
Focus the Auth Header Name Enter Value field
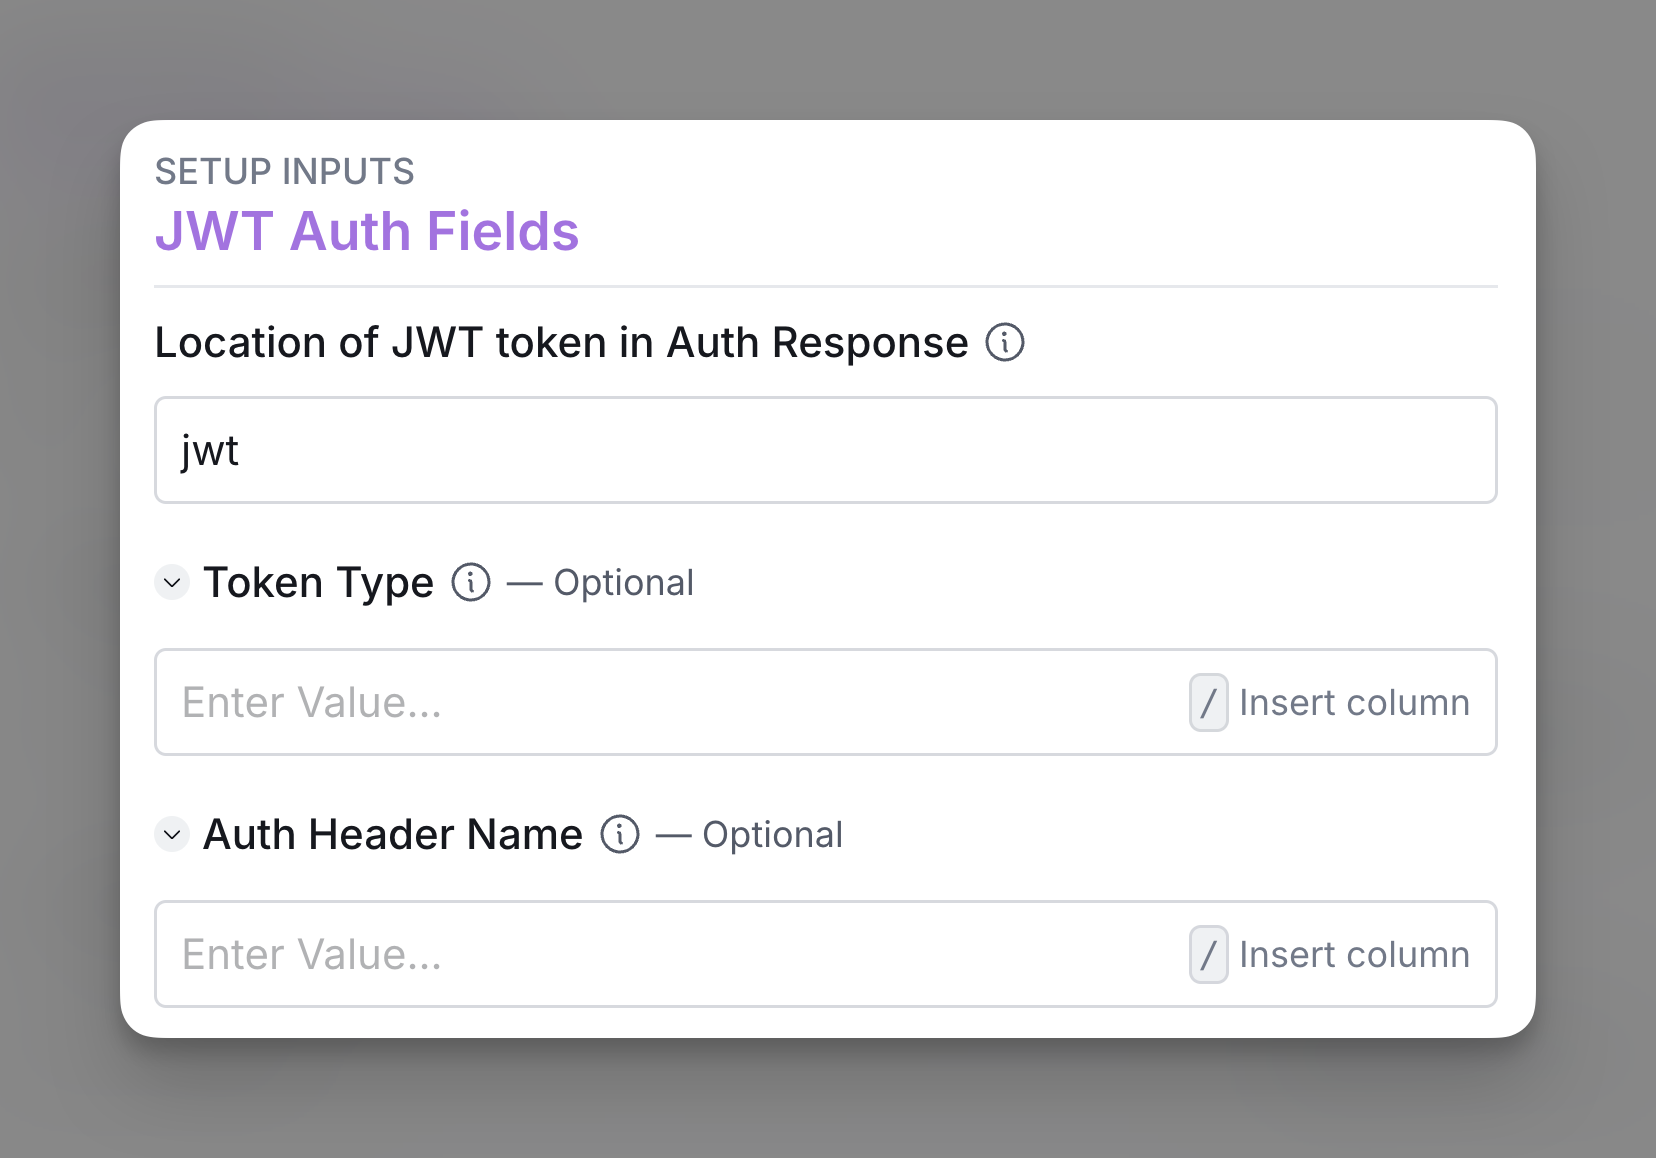826,954
